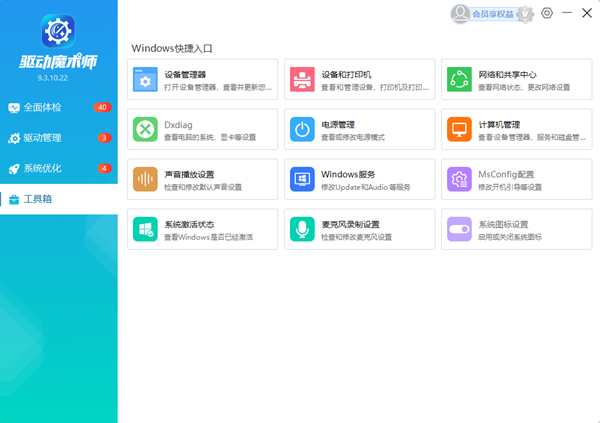Click the 查看Windows是否已经激活 description
This screenshot has width=600, height=423.
[209, 237]
